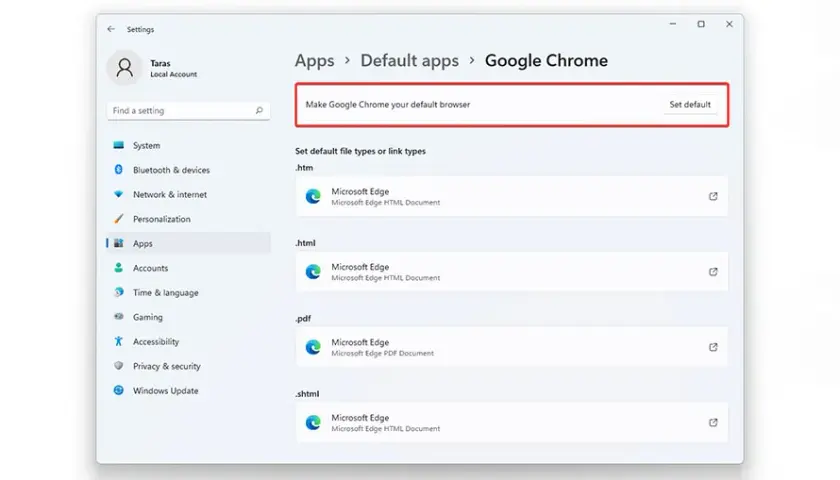Click the Bluetooth icon in sidebar

118,169
